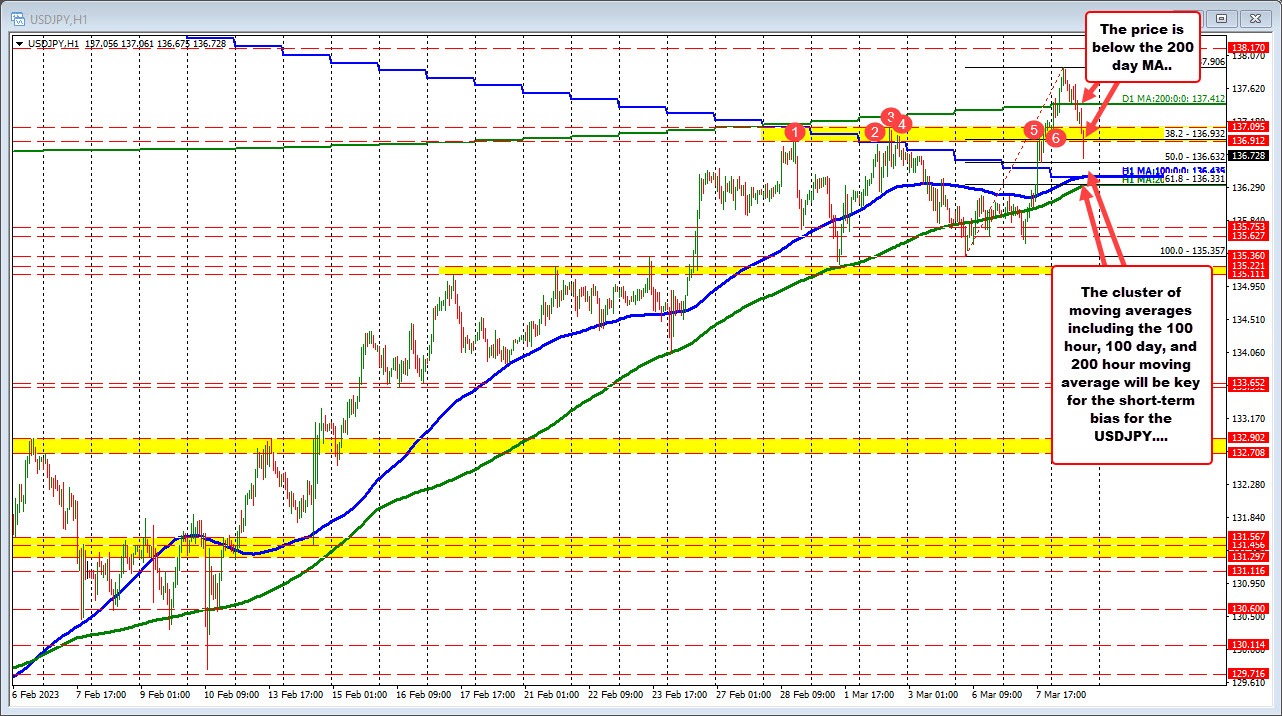Select the 135.753 red price label
This screenshot has width=1282, height=716.
point(1246,228)
